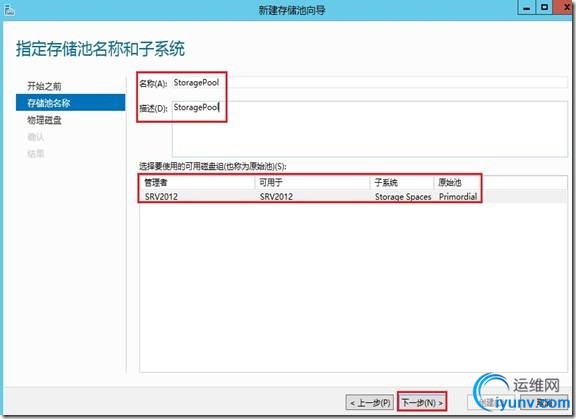
Task: Select the 存储池名称 wizard step
Action: pos(71,103)
